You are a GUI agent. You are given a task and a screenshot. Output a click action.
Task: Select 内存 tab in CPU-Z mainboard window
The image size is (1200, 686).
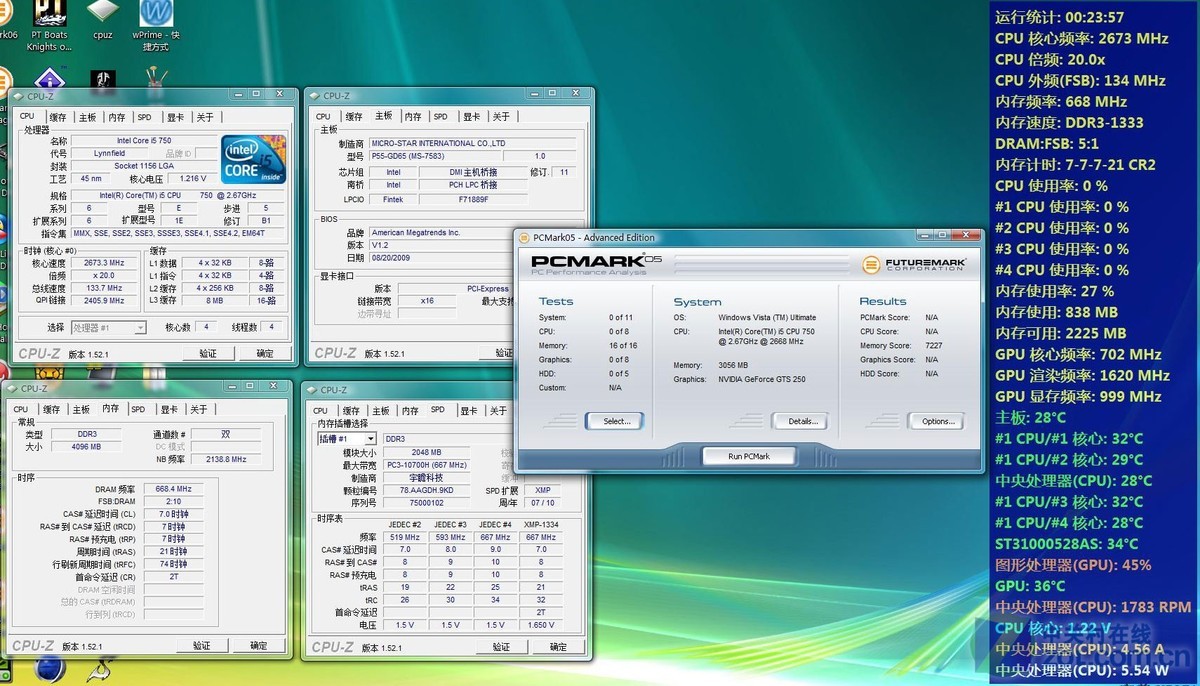pyautogui.click(x=413, y=116)
